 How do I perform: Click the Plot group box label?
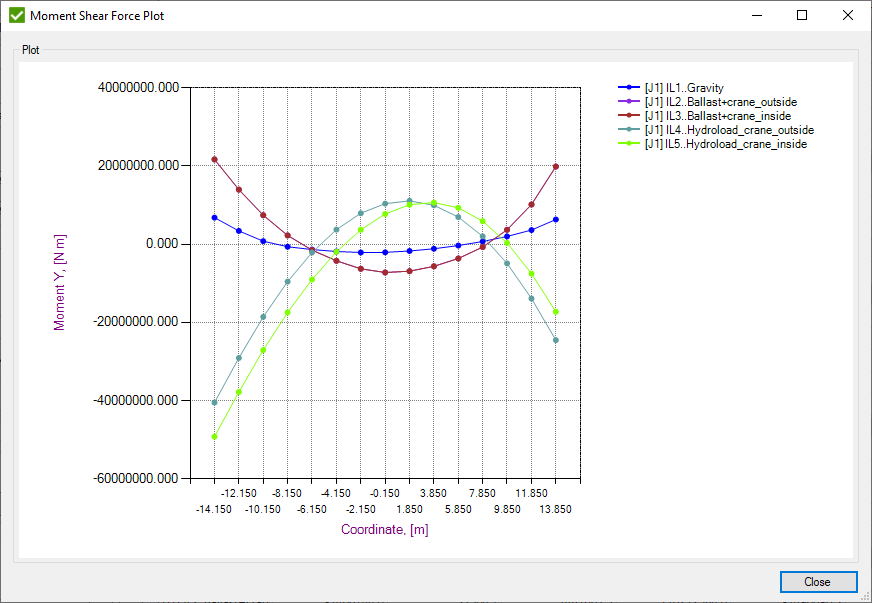(x=29, y=49)
